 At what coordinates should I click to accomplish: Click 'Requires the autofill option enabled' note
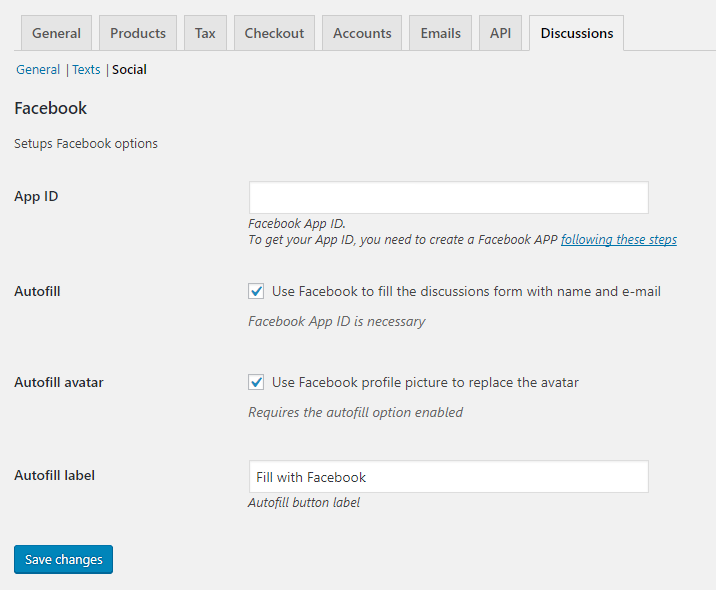[355, 412]
